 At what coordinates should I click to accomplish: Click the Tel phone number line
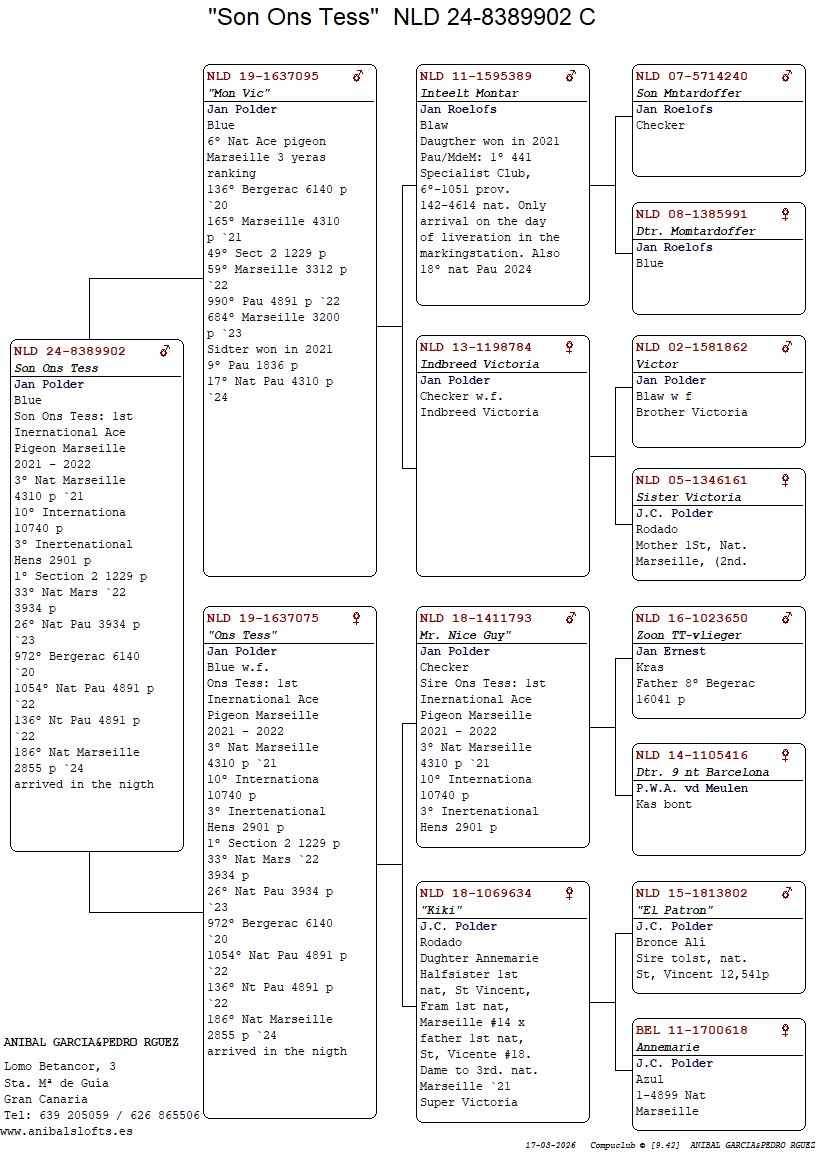click(x=102, y=1115)
